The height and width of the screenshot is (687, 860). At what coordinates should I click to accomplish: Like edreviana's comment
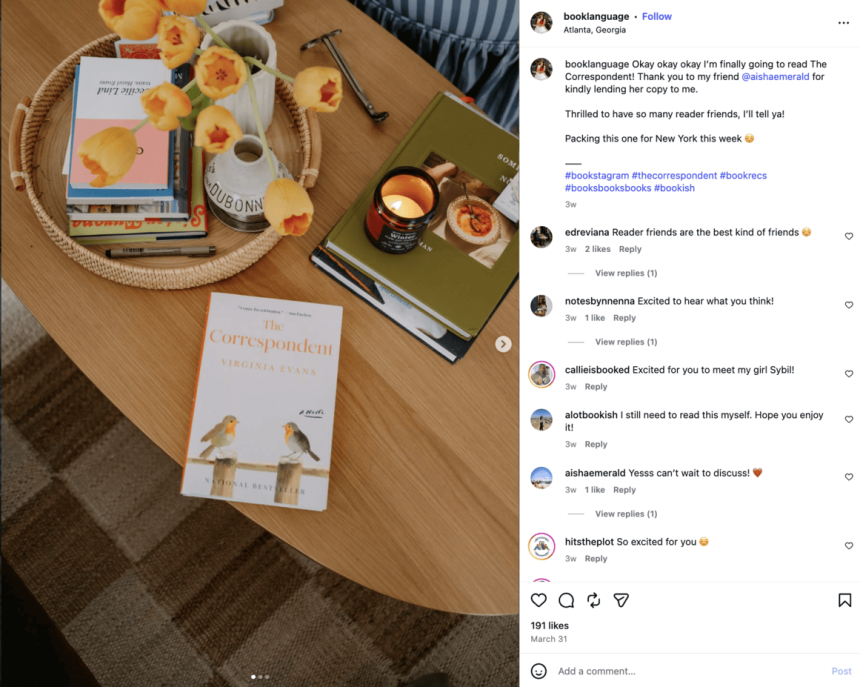tap(848, 236)
